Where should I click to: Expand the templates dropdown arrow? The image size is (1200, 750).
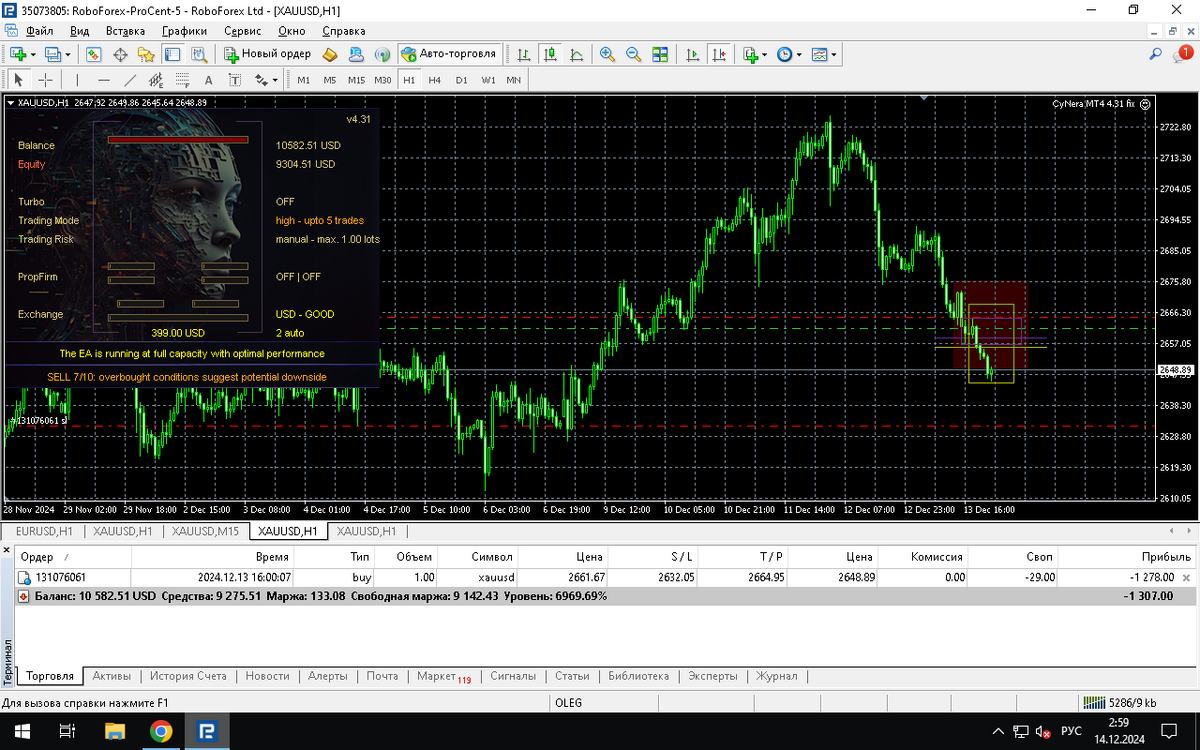coord(834,54)
